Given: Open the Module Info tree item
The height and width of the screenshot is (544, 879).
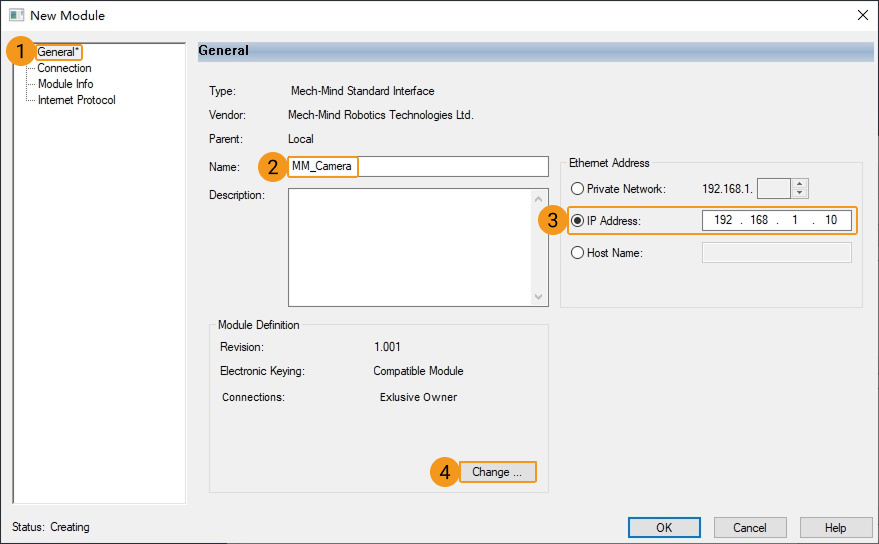Looking at the screenshot, I should pos(65,84).
